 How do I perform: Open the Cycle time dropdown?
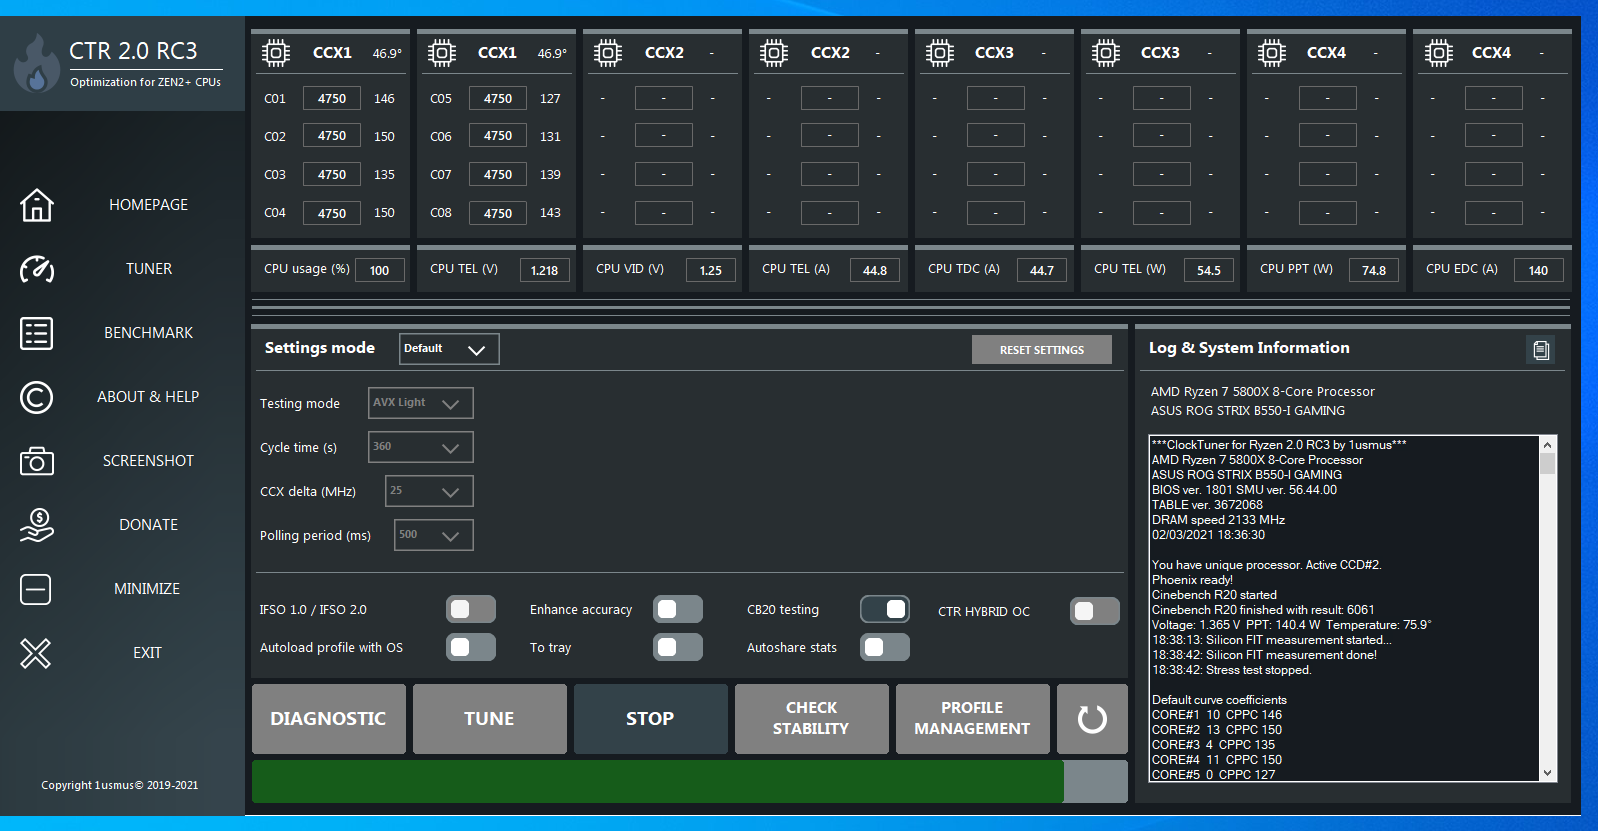coord(421,447)
